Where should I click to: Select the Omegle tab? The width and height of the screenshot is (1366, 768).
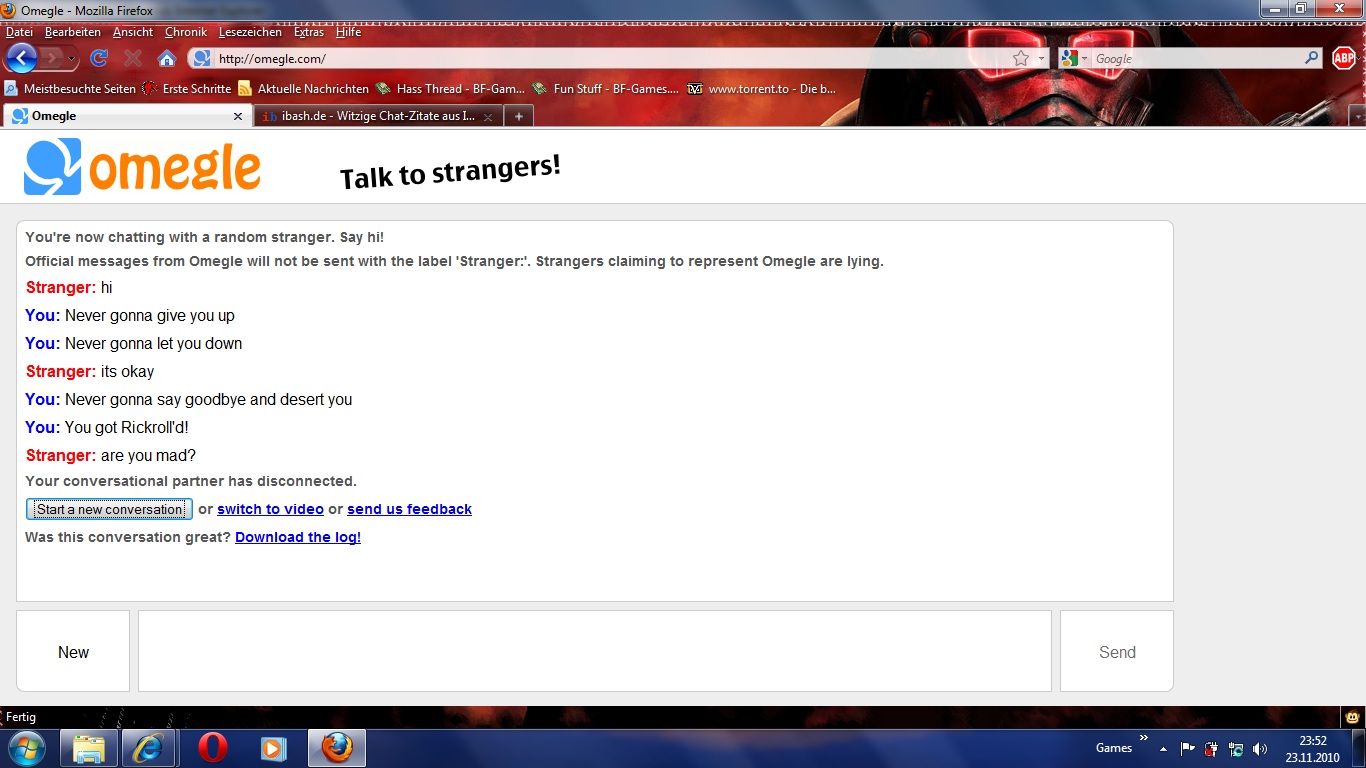tap(127, 116)
